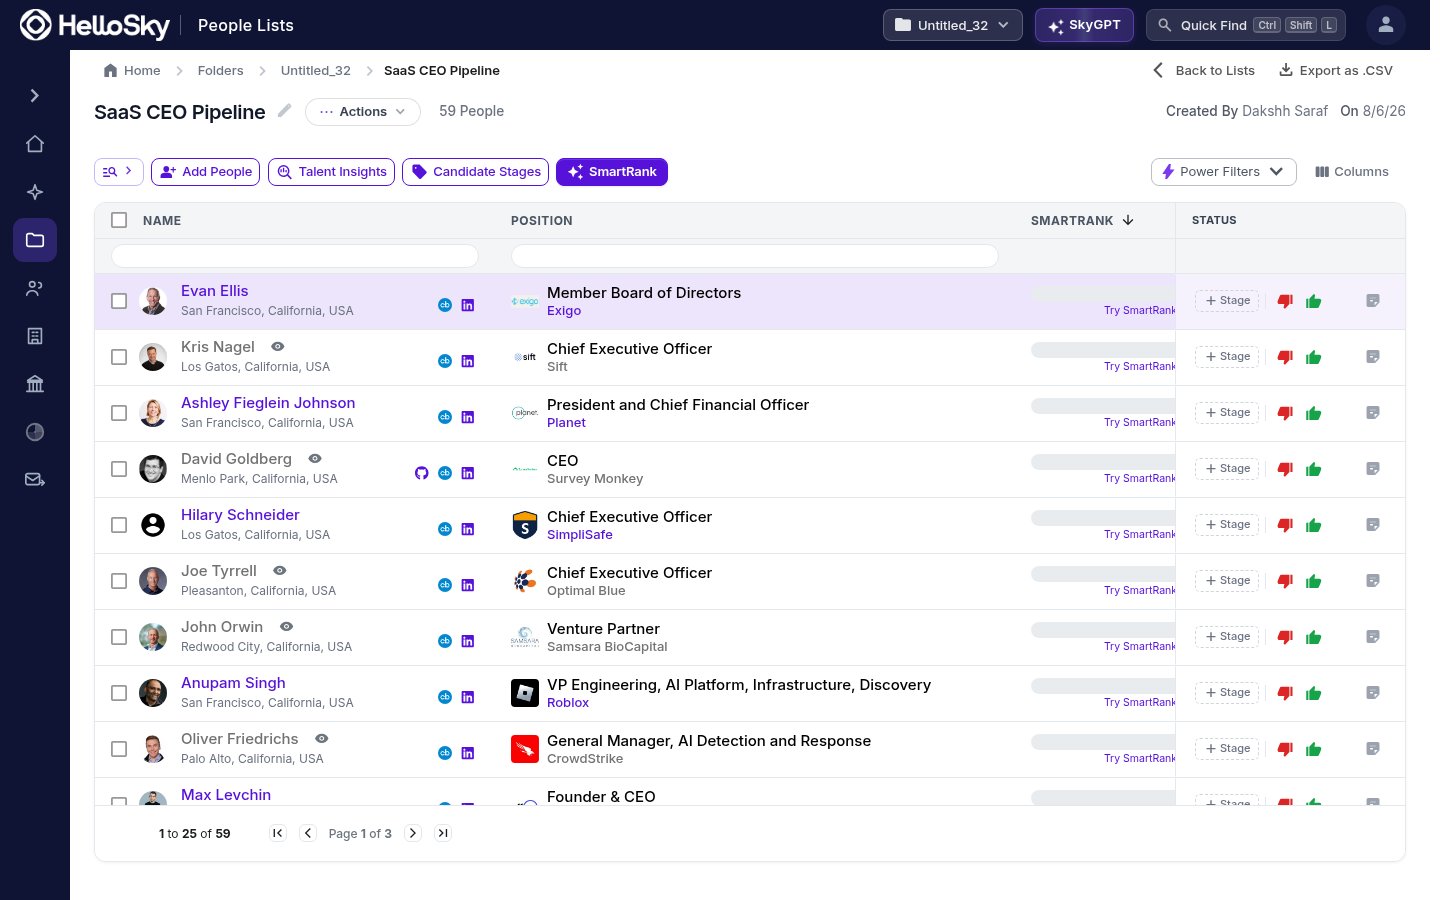Viewport: 1440px width, 900px height.
Task: Open the note icon for Hilary Schneider
Action: (1373, 525)
